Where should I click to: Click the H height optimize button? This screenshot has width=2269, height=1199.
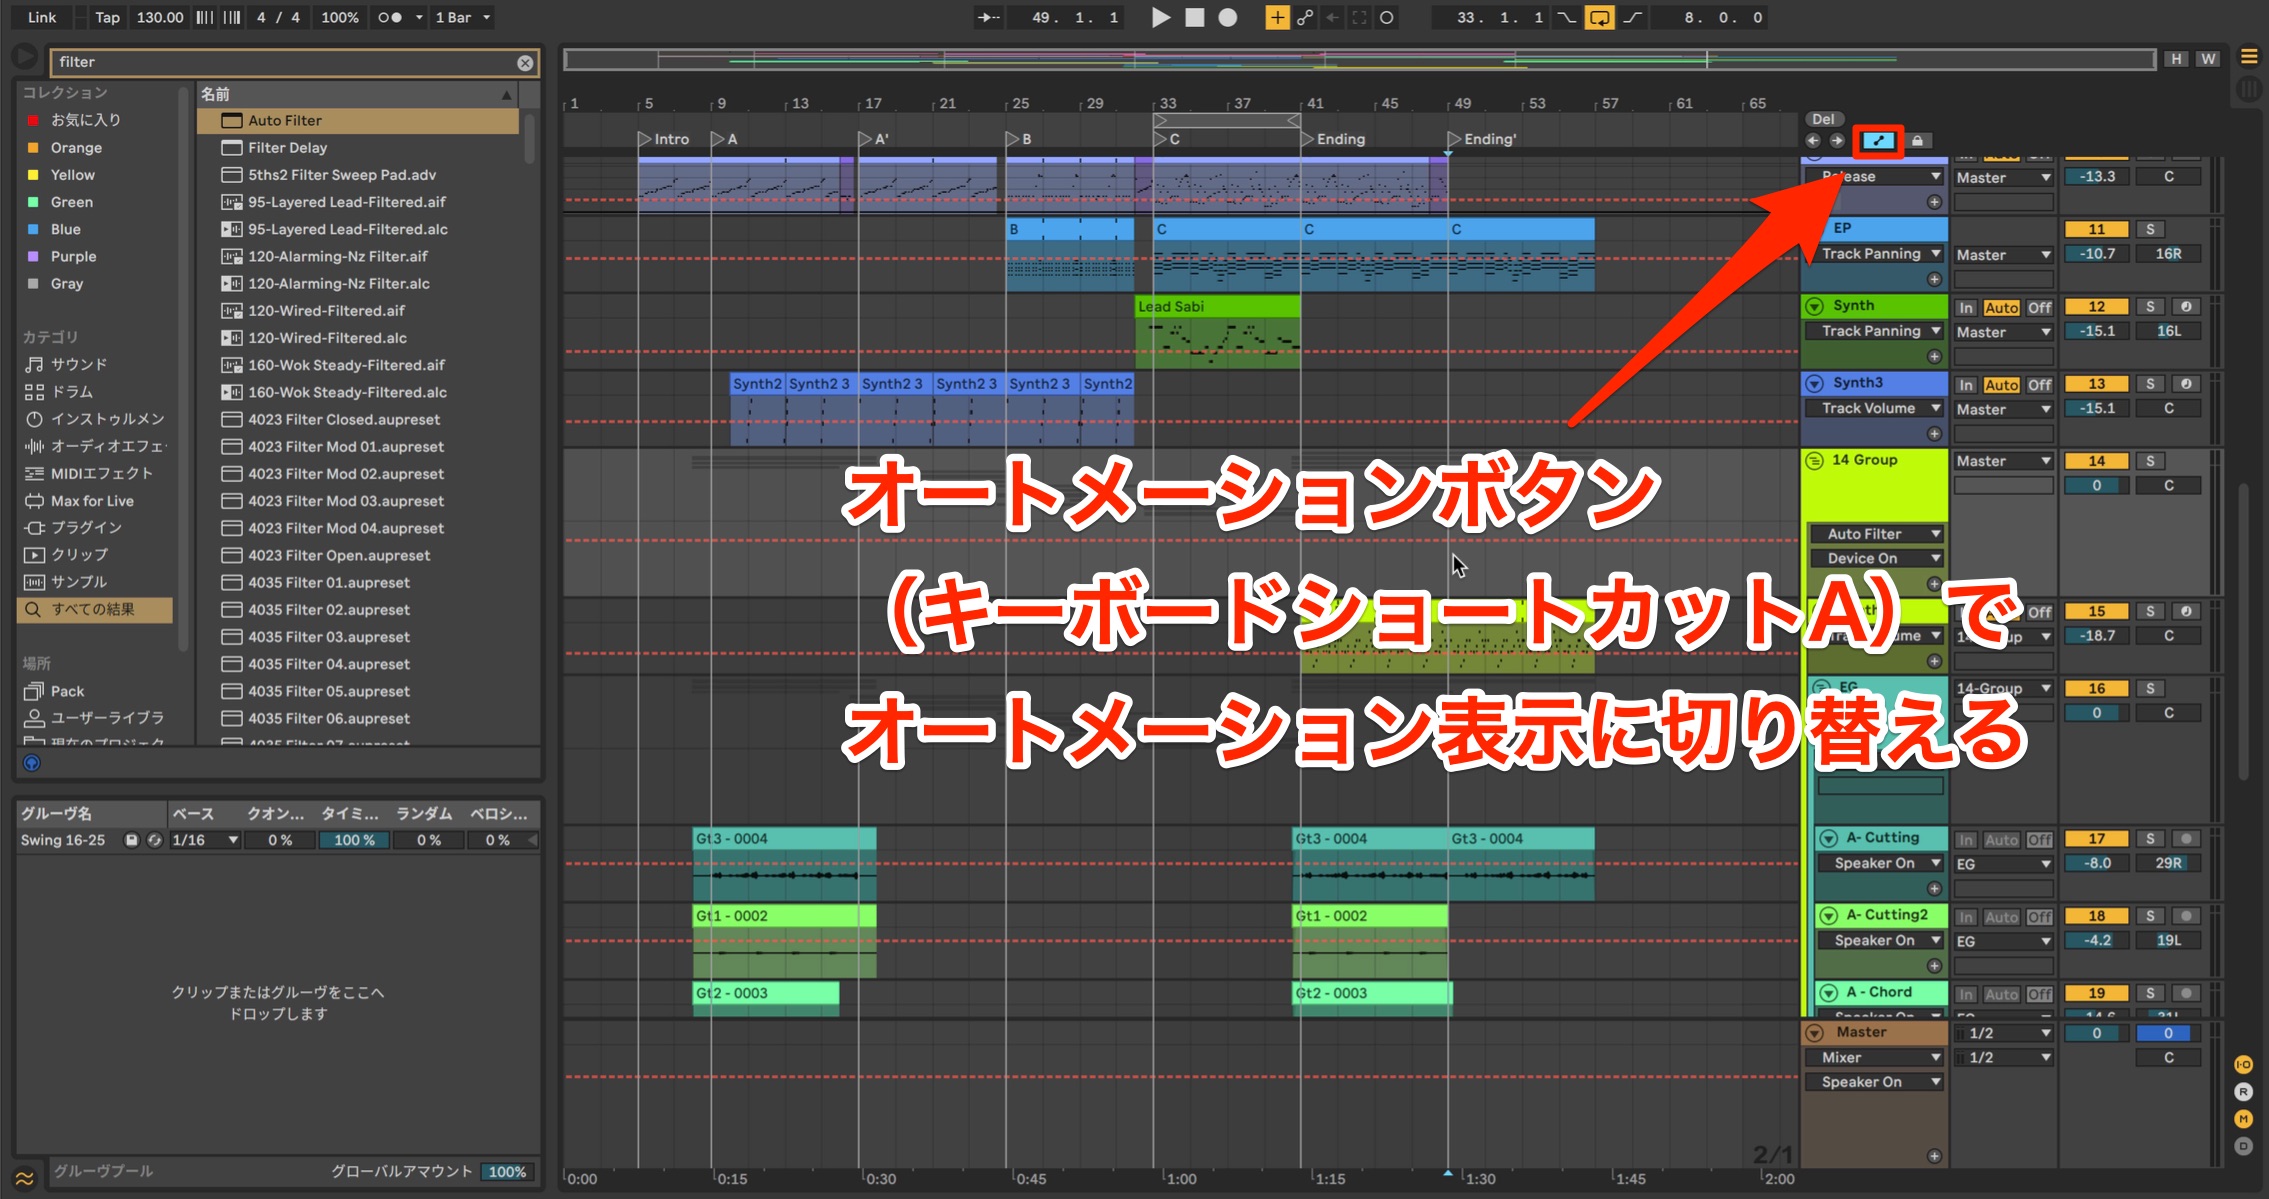[x=2176, y=59]
